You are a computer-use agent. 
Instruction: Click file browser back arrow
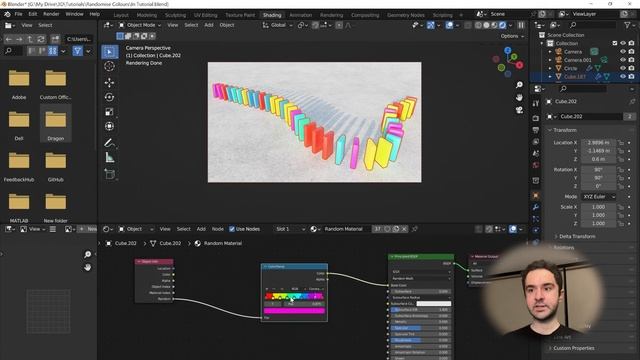click(x=9, y=39)
